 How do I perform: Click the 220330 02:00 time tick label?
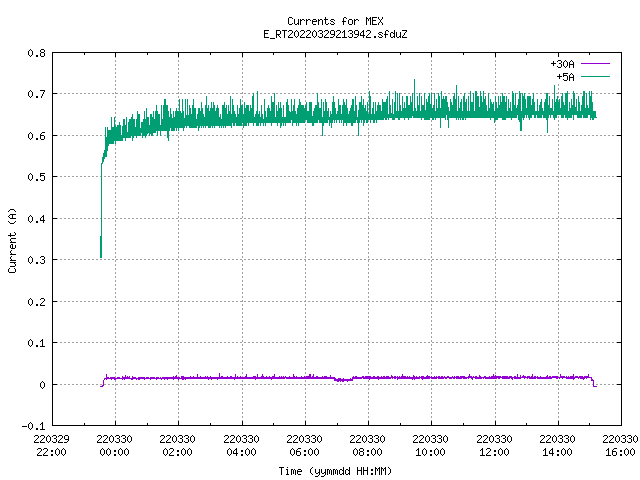[x=178, y=446]
